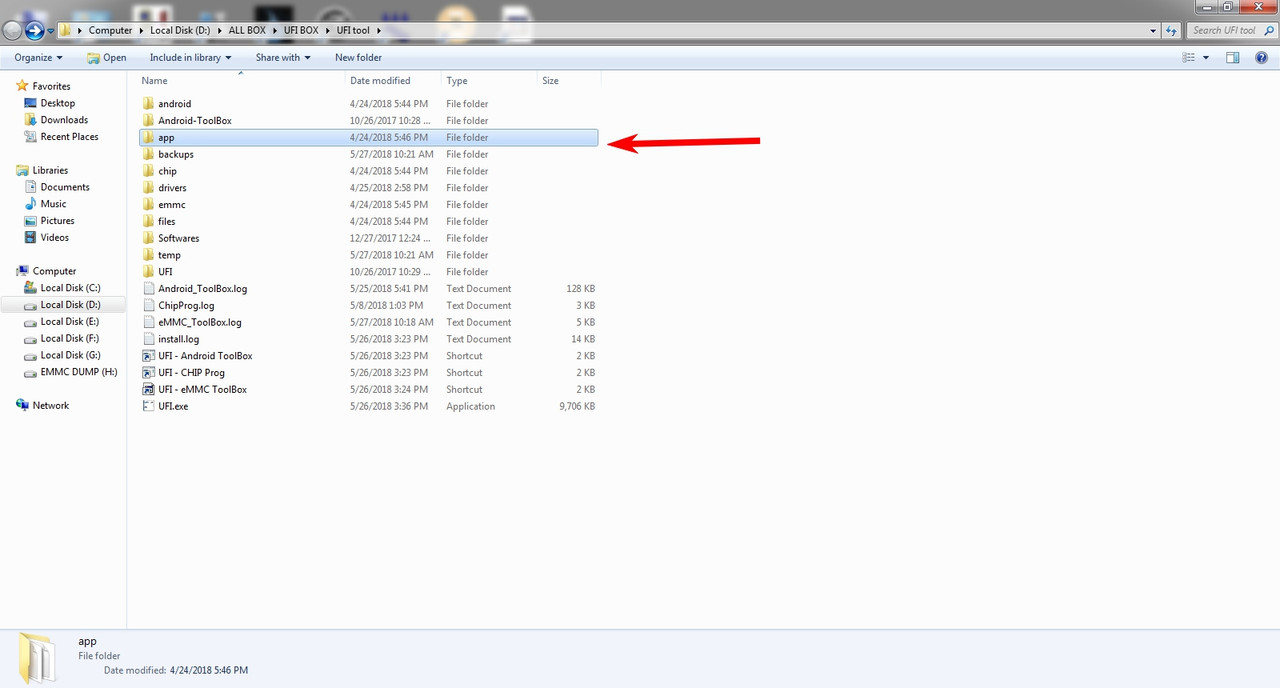Select Favorites in the navigation pane

(x=51, y=86)
